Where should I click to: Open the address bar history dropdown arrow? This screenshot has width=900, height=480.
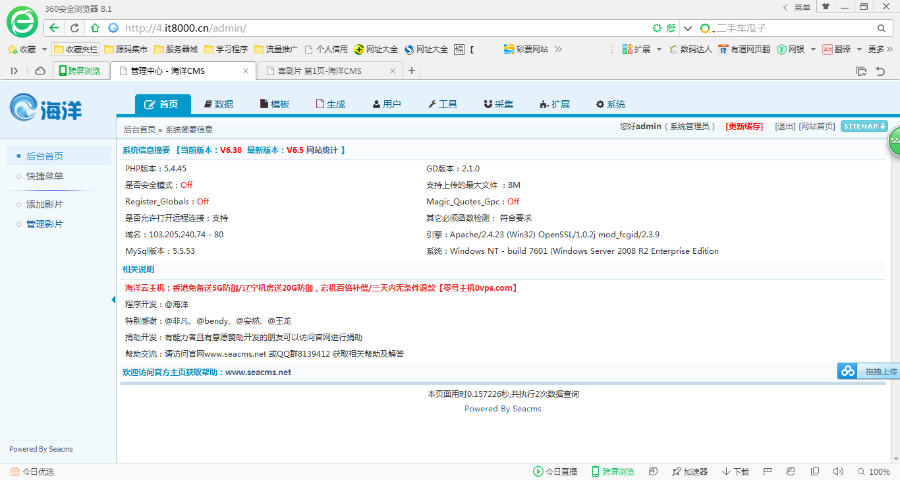coord(688,28)
